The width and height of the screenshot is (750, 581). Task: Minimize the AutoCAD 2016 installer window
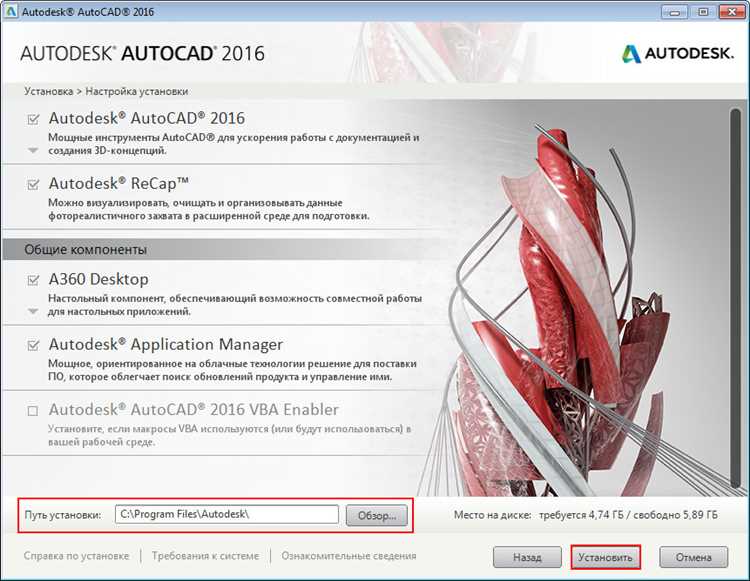coord(675,12)
